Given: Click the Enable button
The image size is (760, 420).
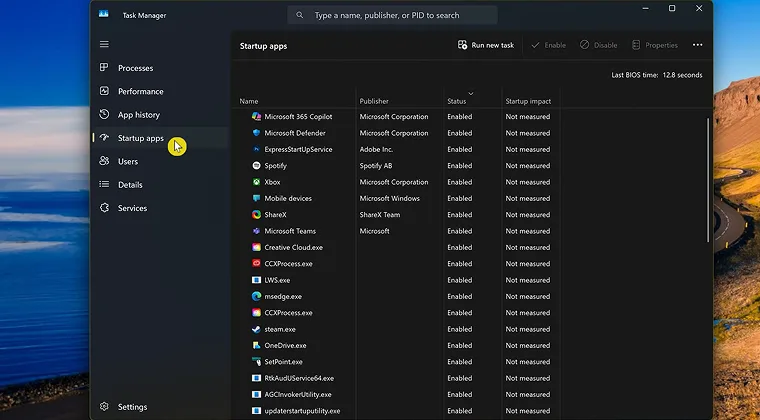Looking at the screenshot, I should 548,45.
